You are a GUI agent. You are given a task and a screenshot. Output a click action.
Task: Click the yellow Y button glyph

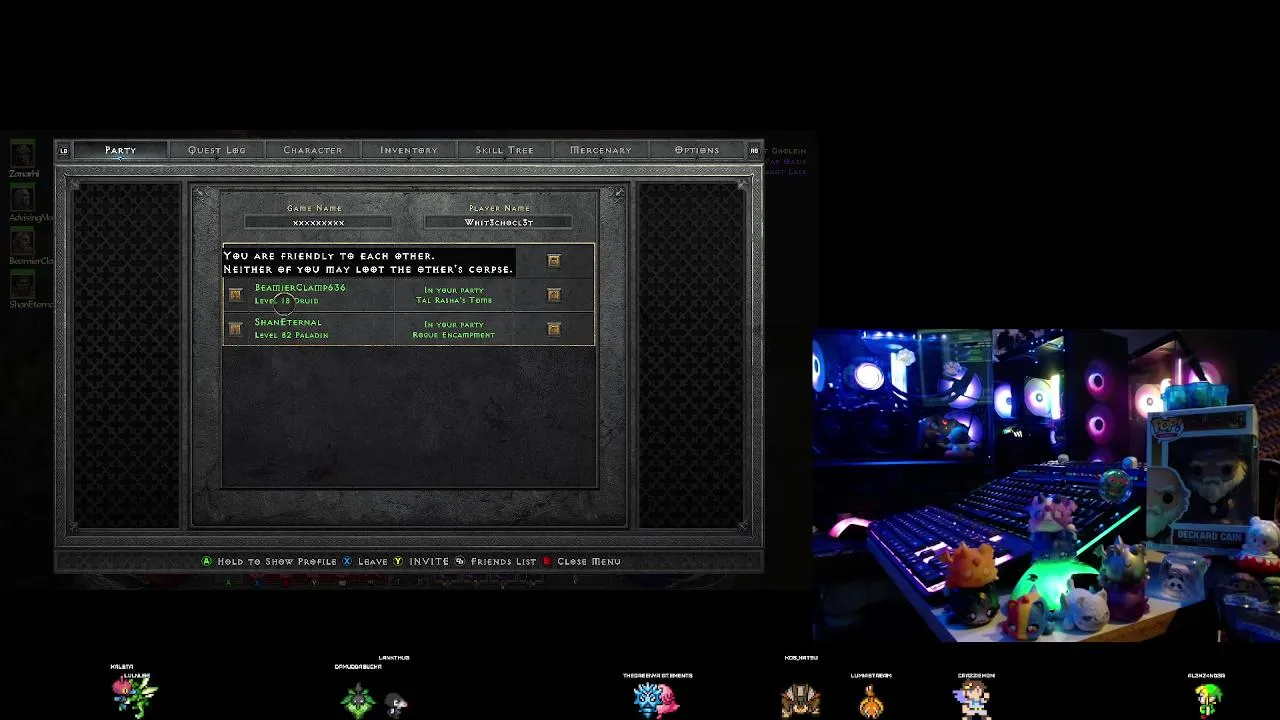coord(398,562)
